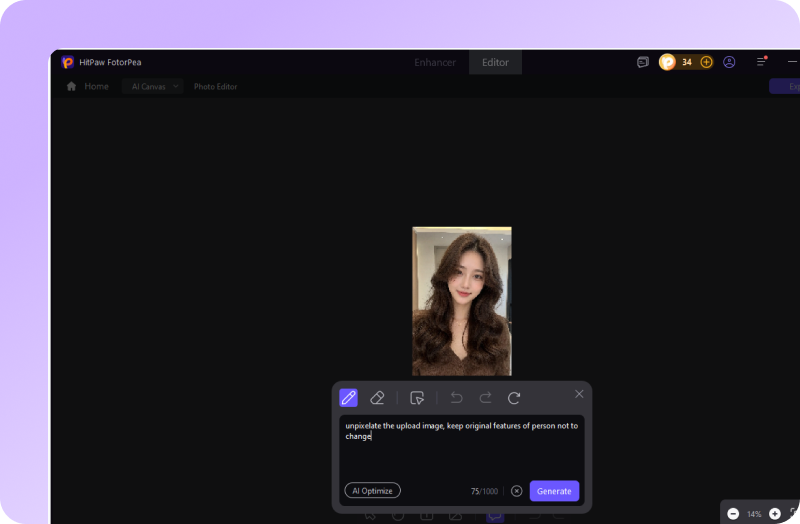Open the user account profile icon
Viewport: 800px width, 524px height.
[729, 62]
